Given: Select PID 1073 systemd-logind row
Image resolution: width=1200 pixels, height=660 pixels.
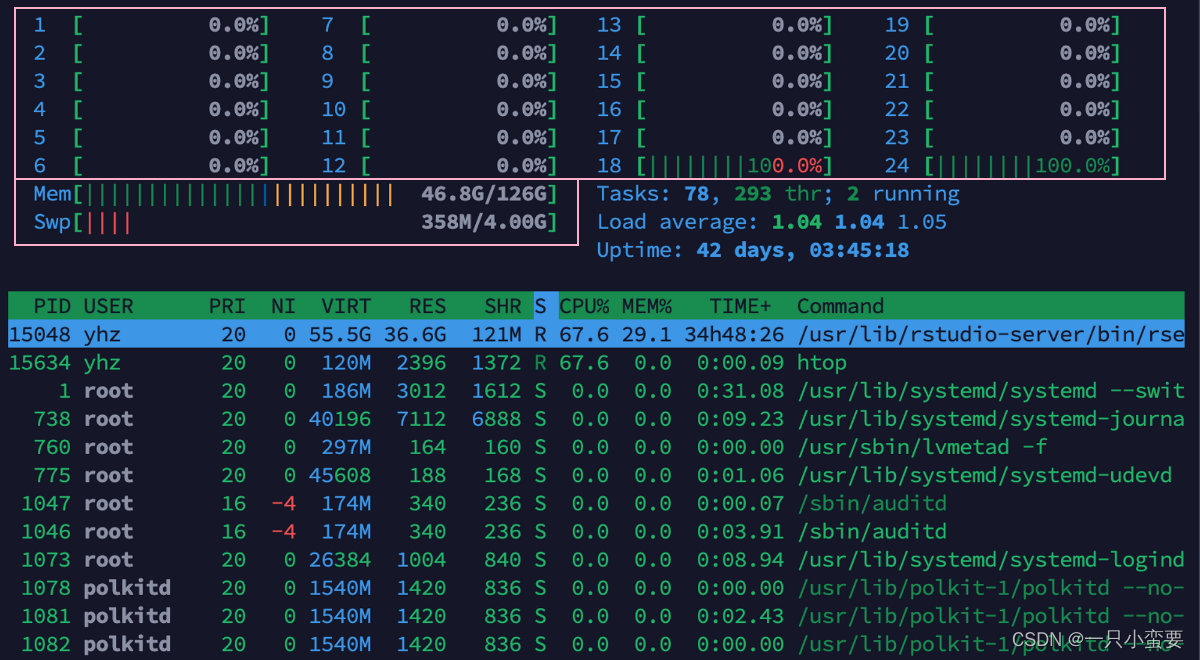Looking at the screenshot, I should pyautogui.click(x=596, y=559).
